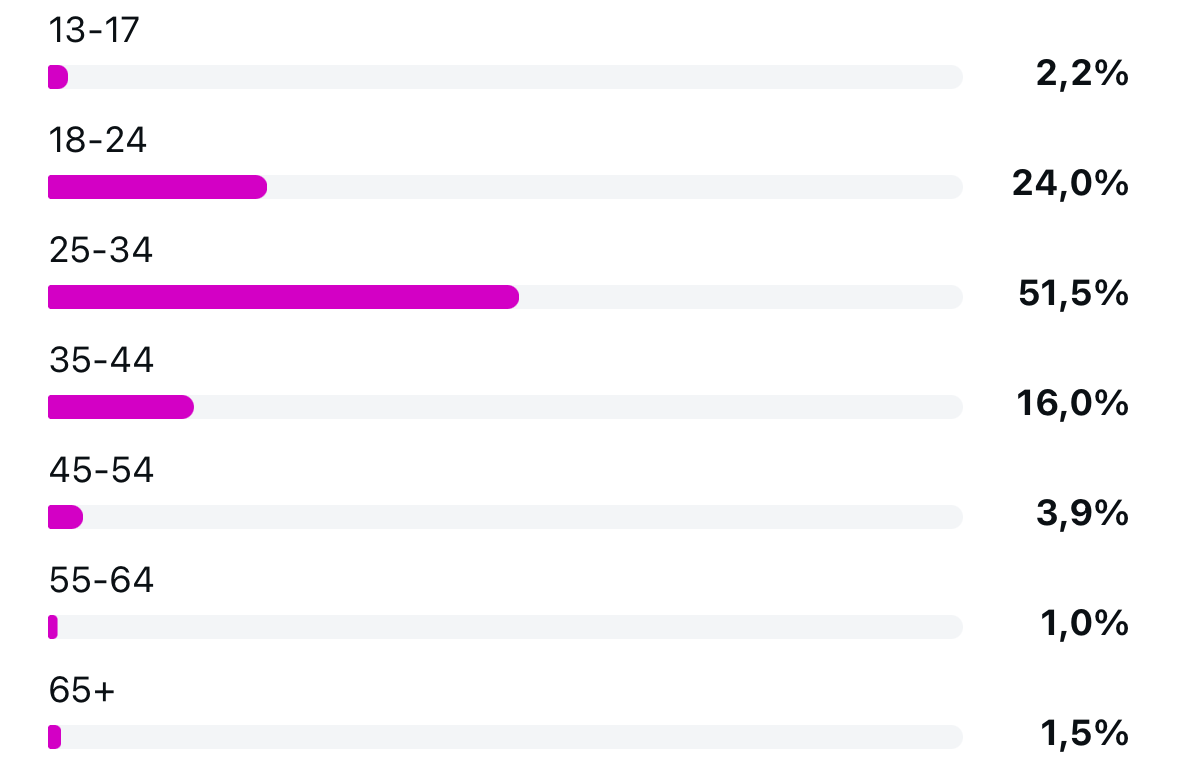Click the 24,0% percentage value
This screenshot has height=783, width=1179.
(x=1070, y=184)
